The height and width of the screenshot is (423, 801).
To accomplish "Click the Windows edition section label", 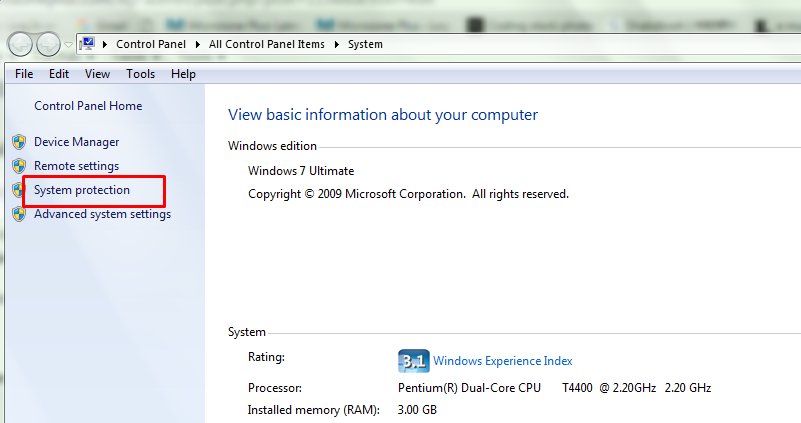I will [272, 146].
